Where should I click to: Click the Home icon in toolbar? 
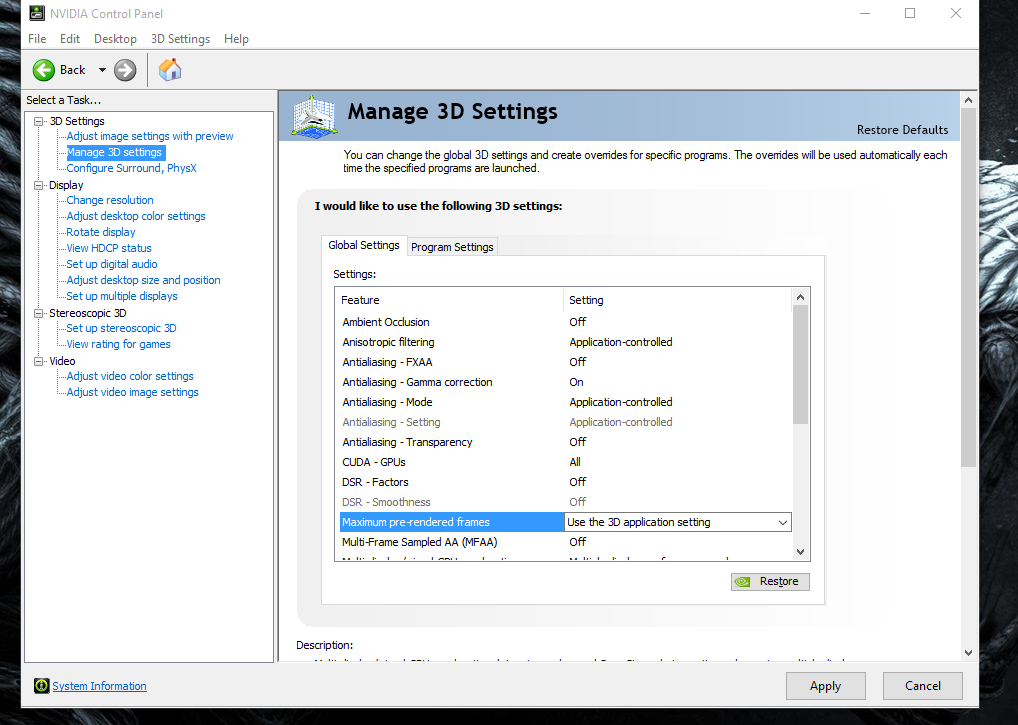click(x=170, y=69)
